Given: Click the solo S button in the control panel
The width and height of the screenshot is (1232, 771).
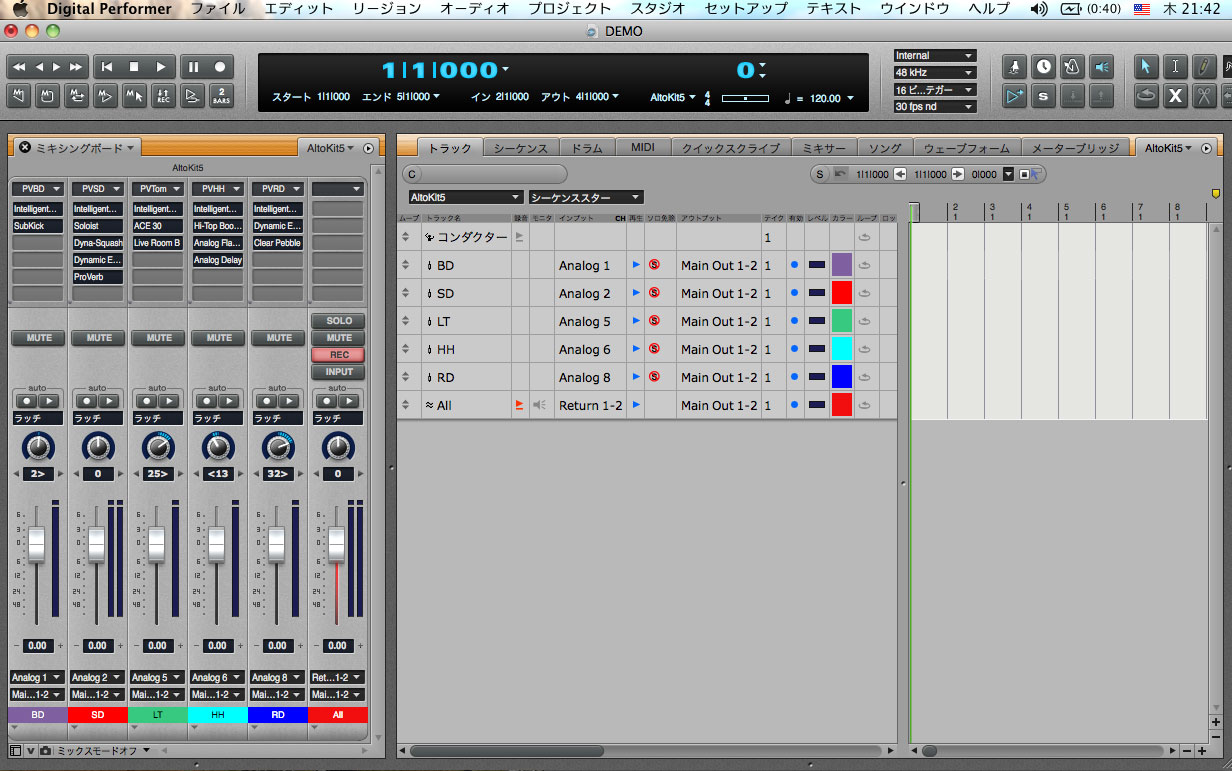Looking at the screenshot, I should pyautogui.click(x=1044, y=96).
